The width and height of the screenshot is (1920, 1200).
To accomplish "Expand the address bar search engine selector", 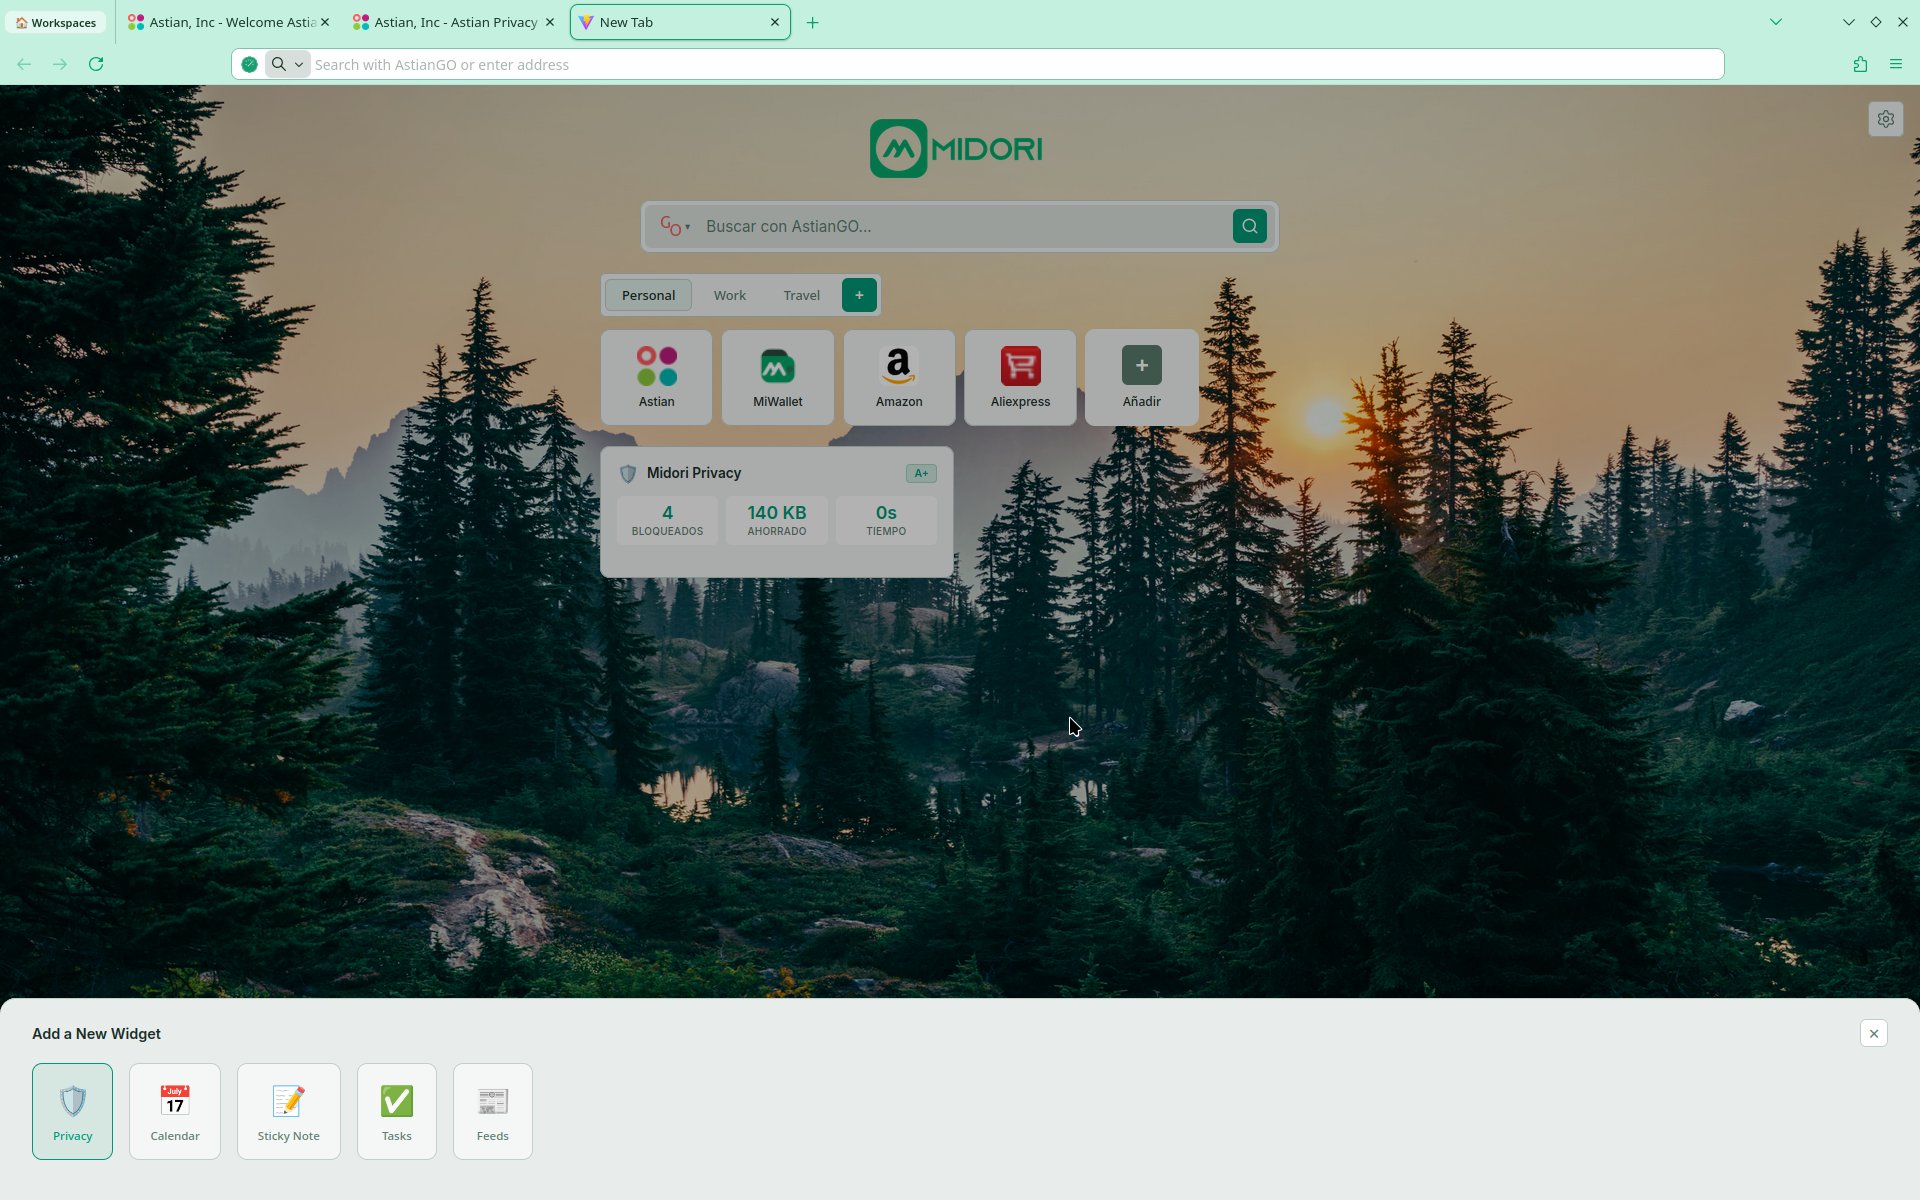I will pyautogui.click(x=287, y=64).
